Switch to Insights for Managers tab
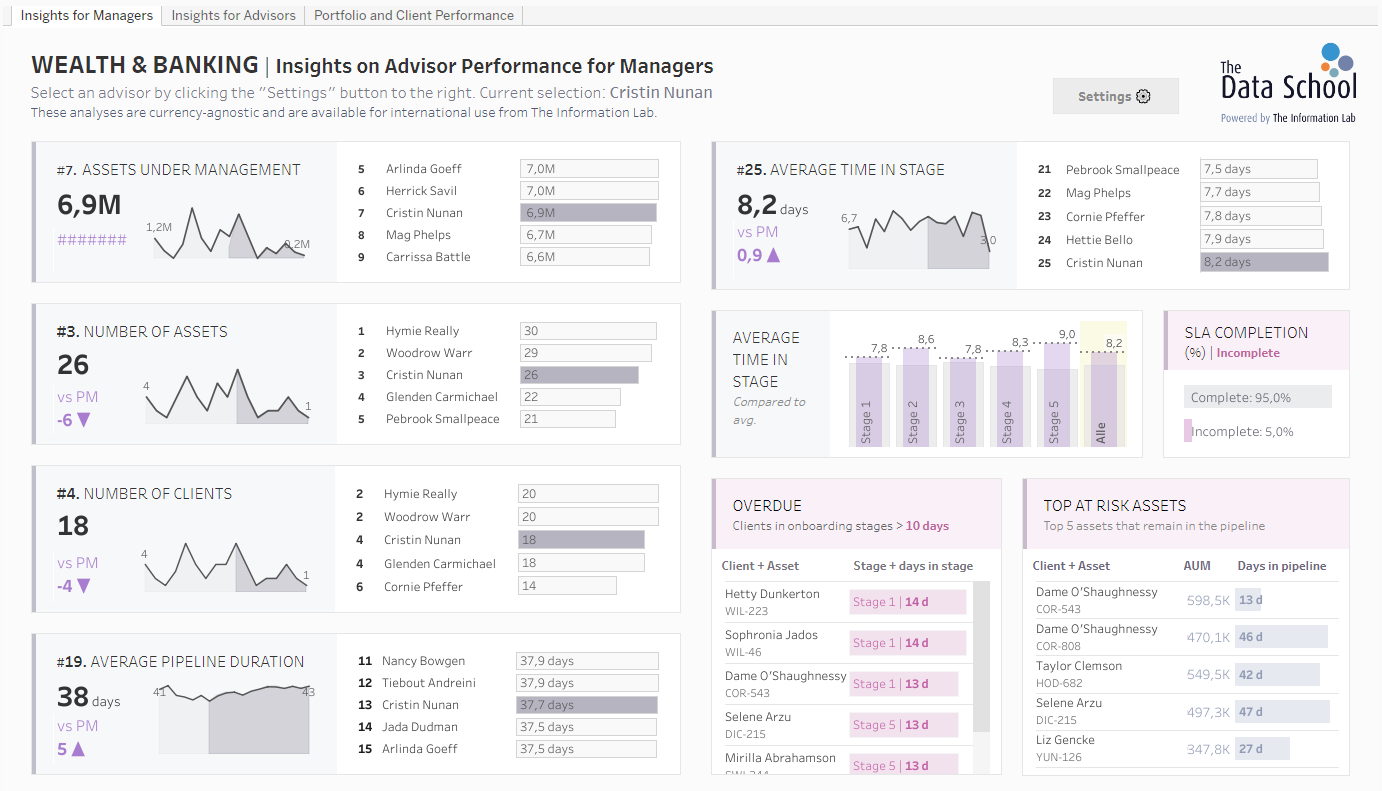Screen dimensions: 1382x791 click(87, 15)
